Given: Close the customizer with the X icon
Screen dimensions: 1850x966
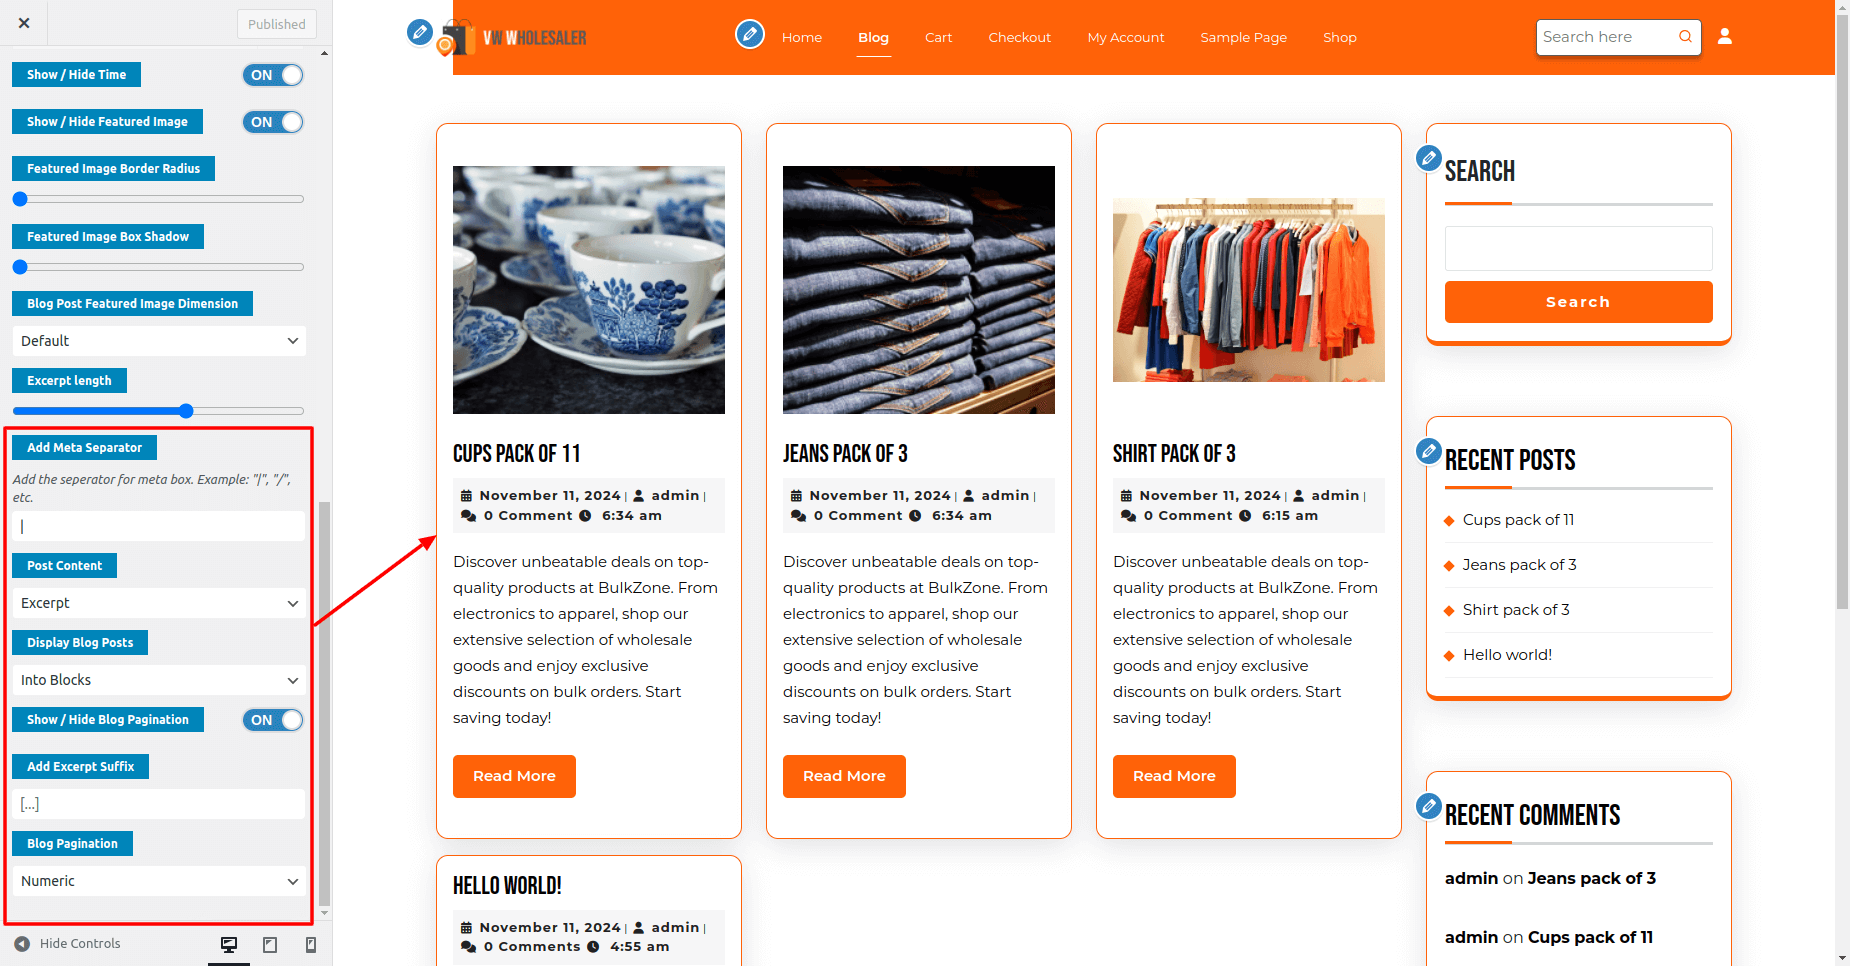Looking at the screenshot, I should coord(24,23).
